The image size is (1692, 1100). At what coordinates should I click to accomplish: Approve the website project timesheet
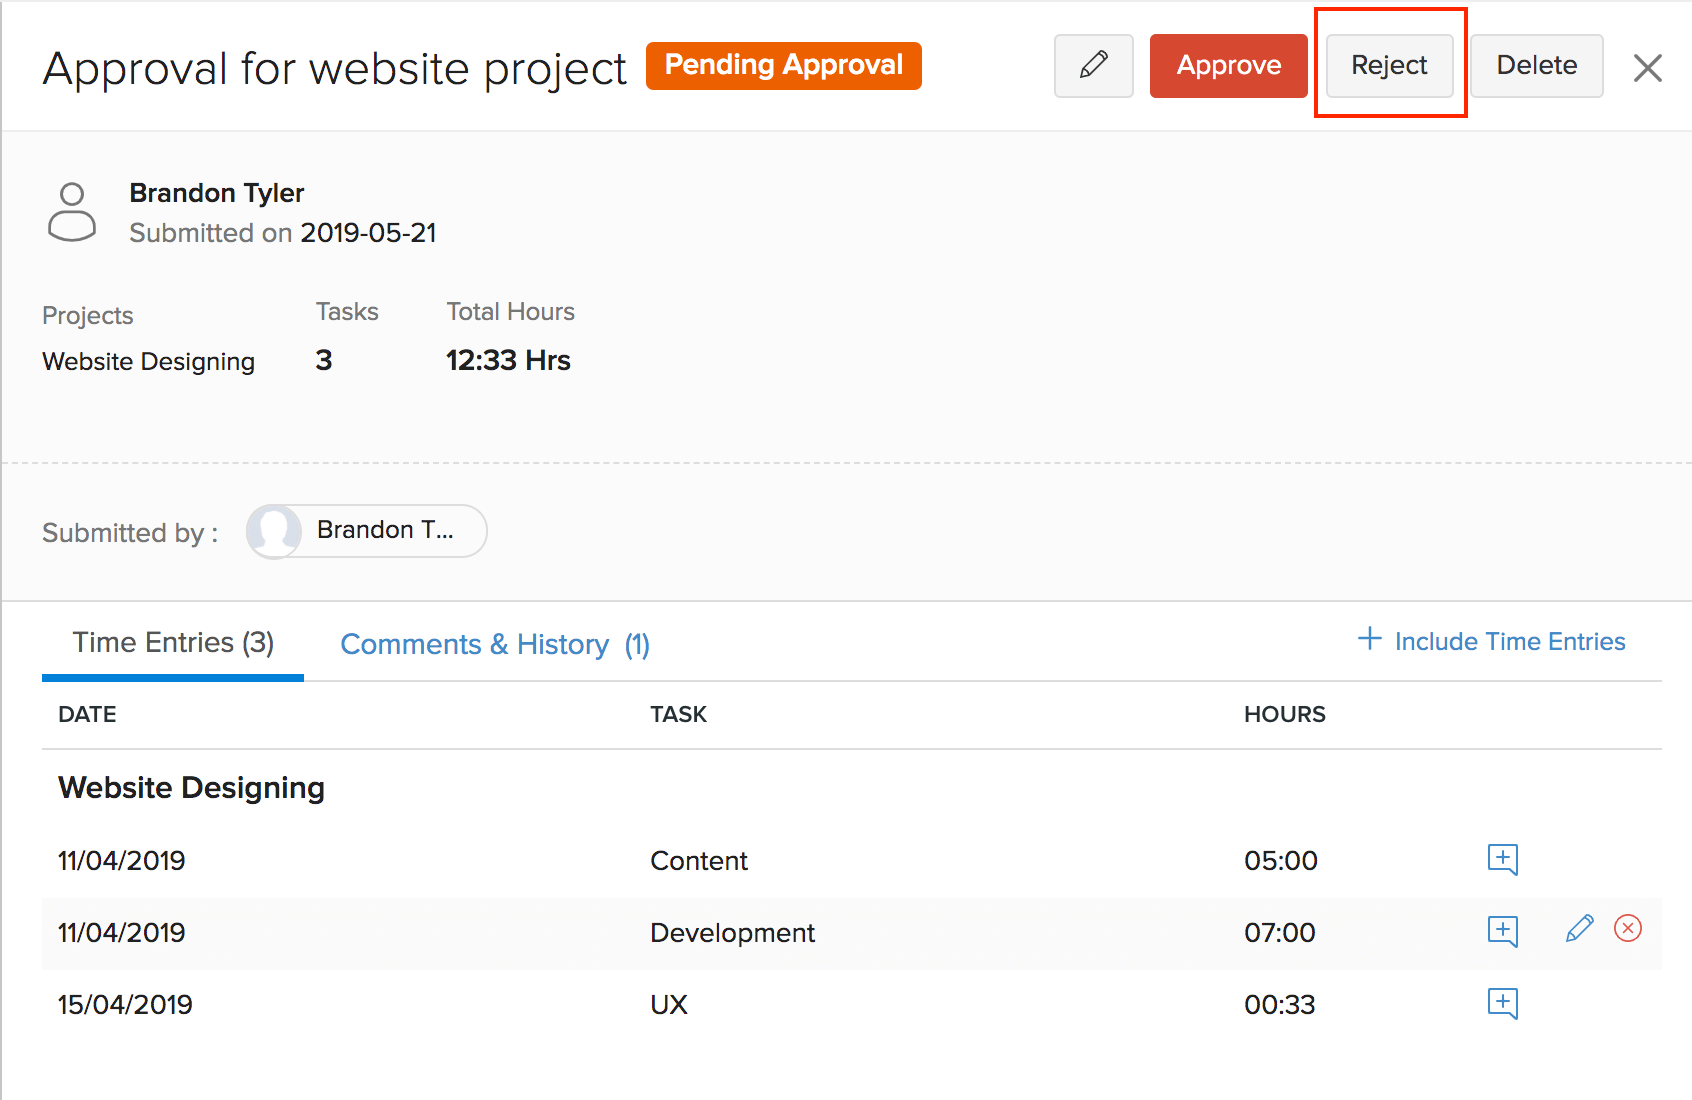point(1228,66)
